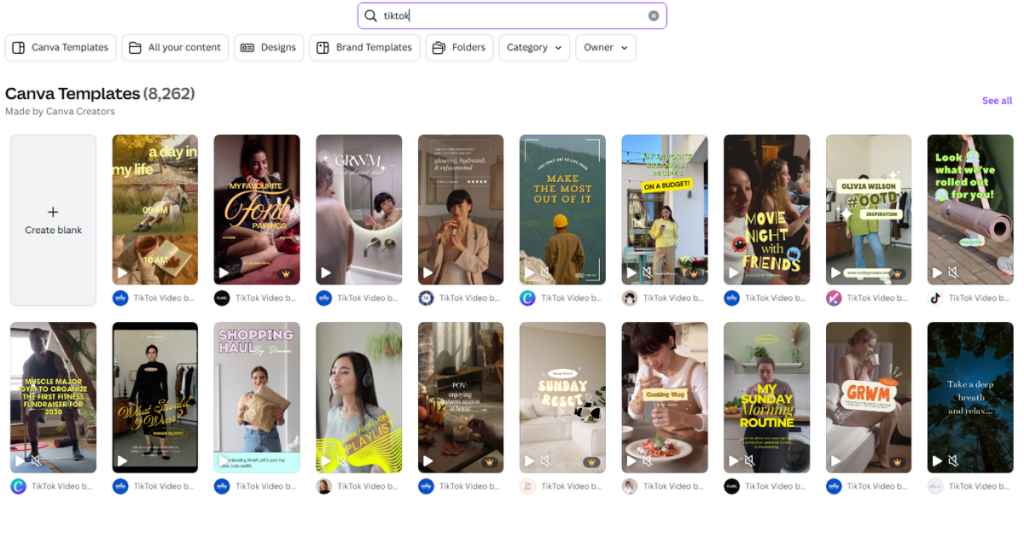
Task: Switch to the Brand Templates filter
Action: (364, 48)
